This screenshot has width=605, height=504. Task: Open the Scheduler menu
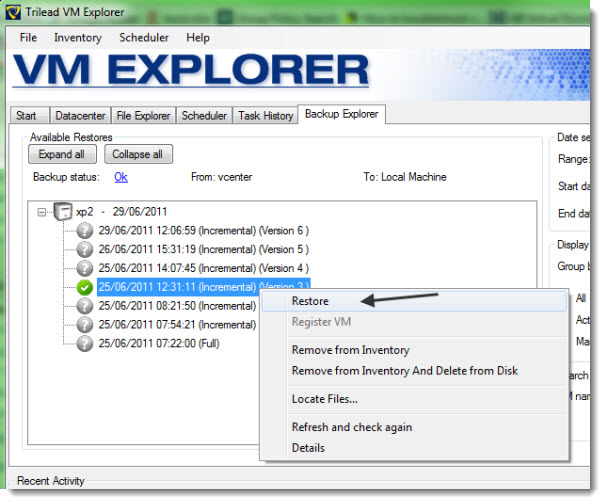[144, 37]
